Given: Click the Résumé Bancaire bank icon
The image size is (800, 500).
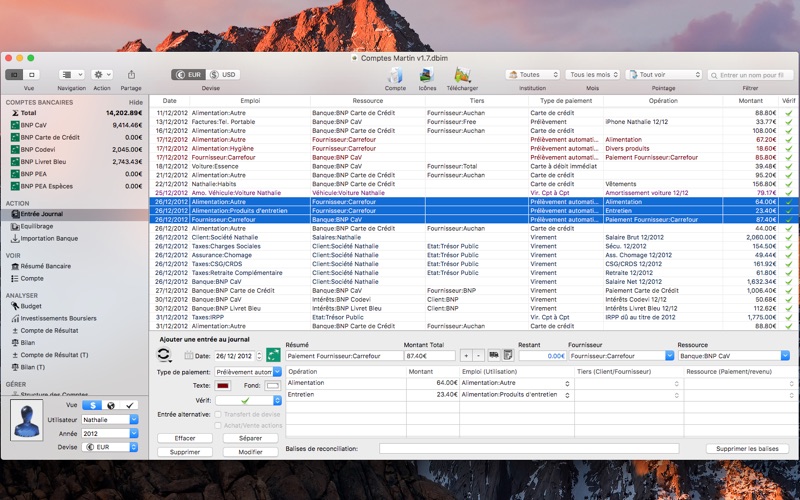Looking at the screenshot, I should coord(15,266).
